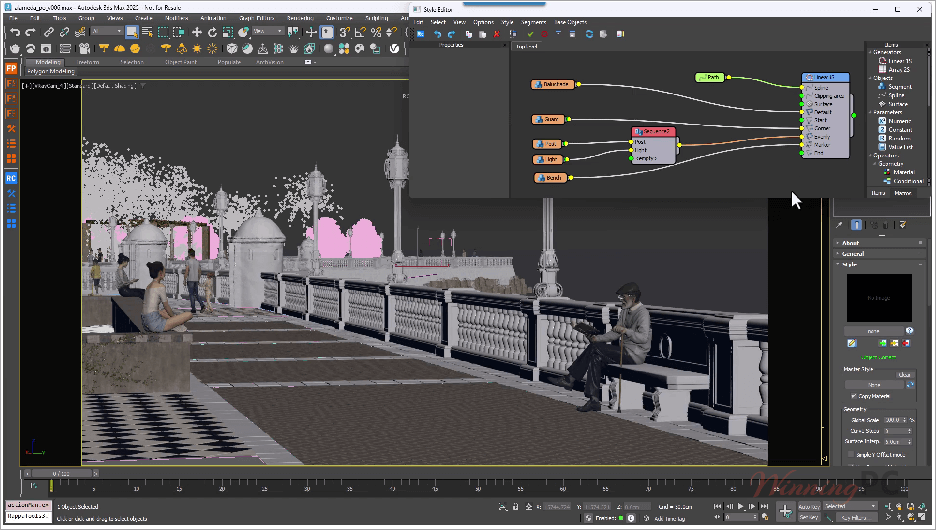
Task: Undo in the Style Editor toolbar
Action: click(437, 34)
